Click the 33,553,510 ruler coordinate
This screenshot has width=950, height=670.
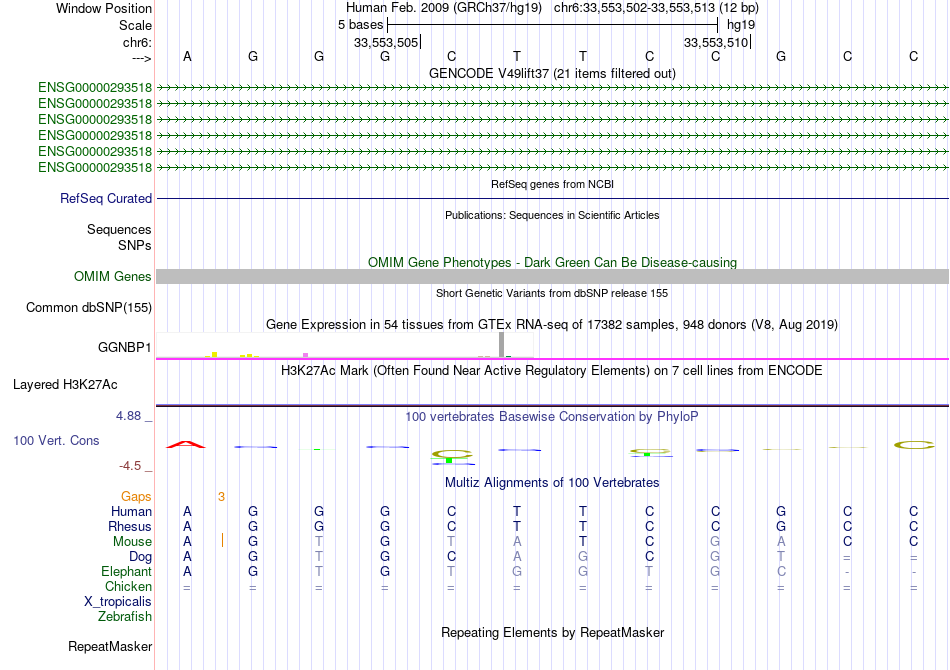[716, 42]
